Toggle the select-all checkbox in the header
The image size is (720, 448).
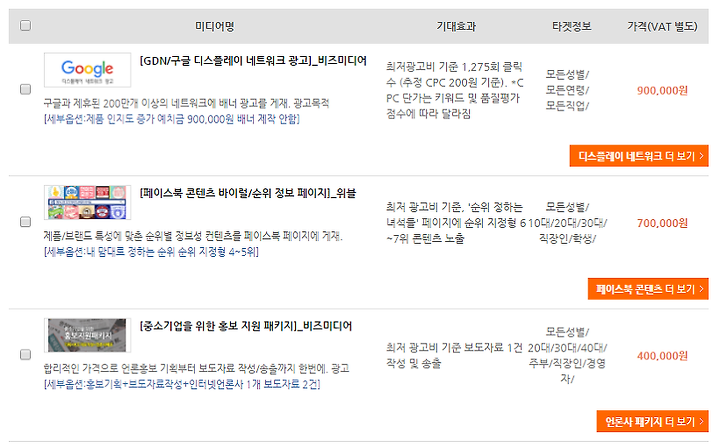click(x=26, y=25)
